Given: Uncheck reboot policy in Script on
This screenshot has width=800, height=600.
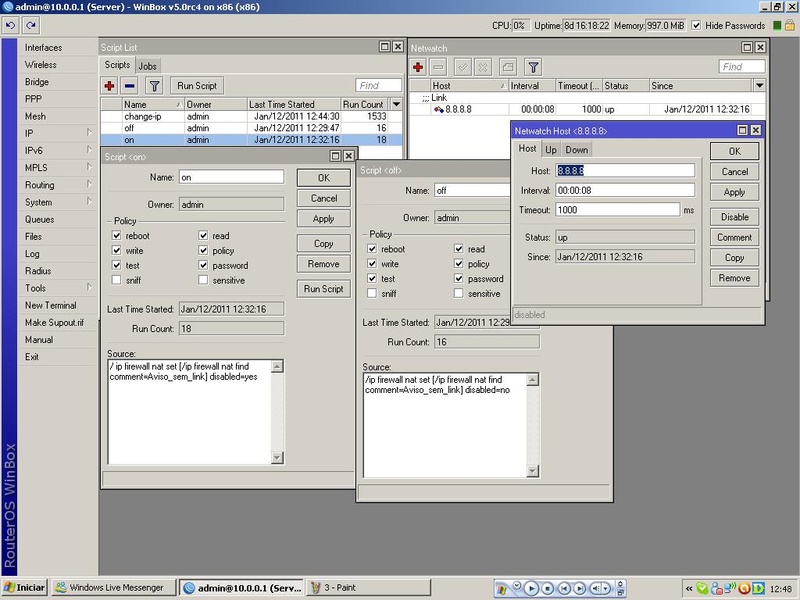Looking at the screenshot, I should [117, 236].
